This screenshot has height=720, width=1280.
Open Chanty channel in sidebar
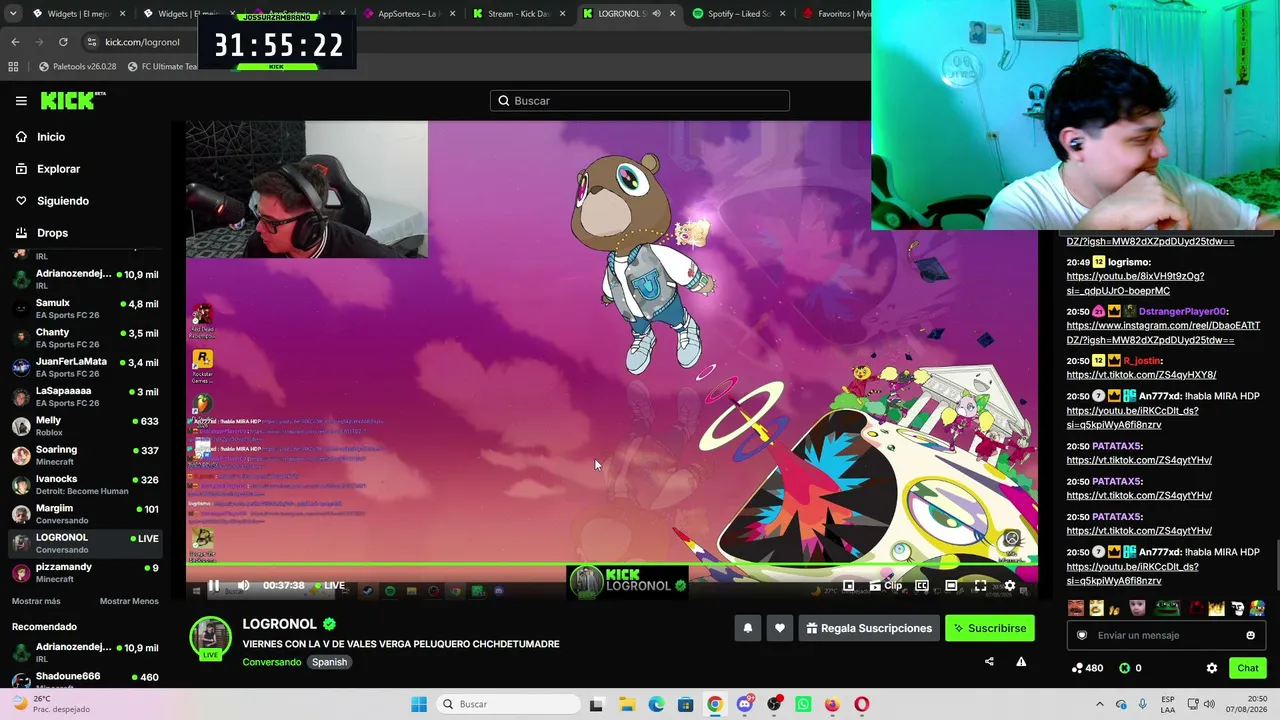tap(85, 338)
